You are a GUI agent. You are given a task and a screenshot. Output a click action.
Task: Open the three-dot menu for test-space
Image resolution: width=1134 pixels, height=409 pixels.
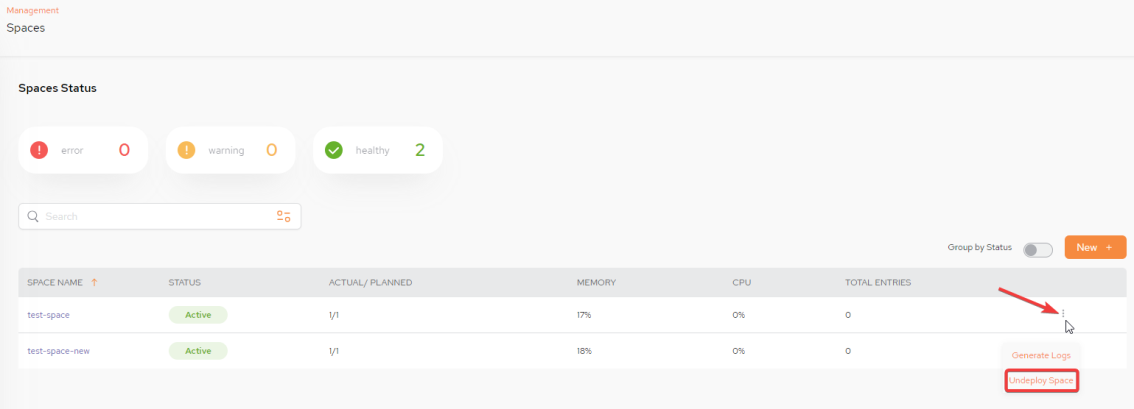coord(1063,313)
